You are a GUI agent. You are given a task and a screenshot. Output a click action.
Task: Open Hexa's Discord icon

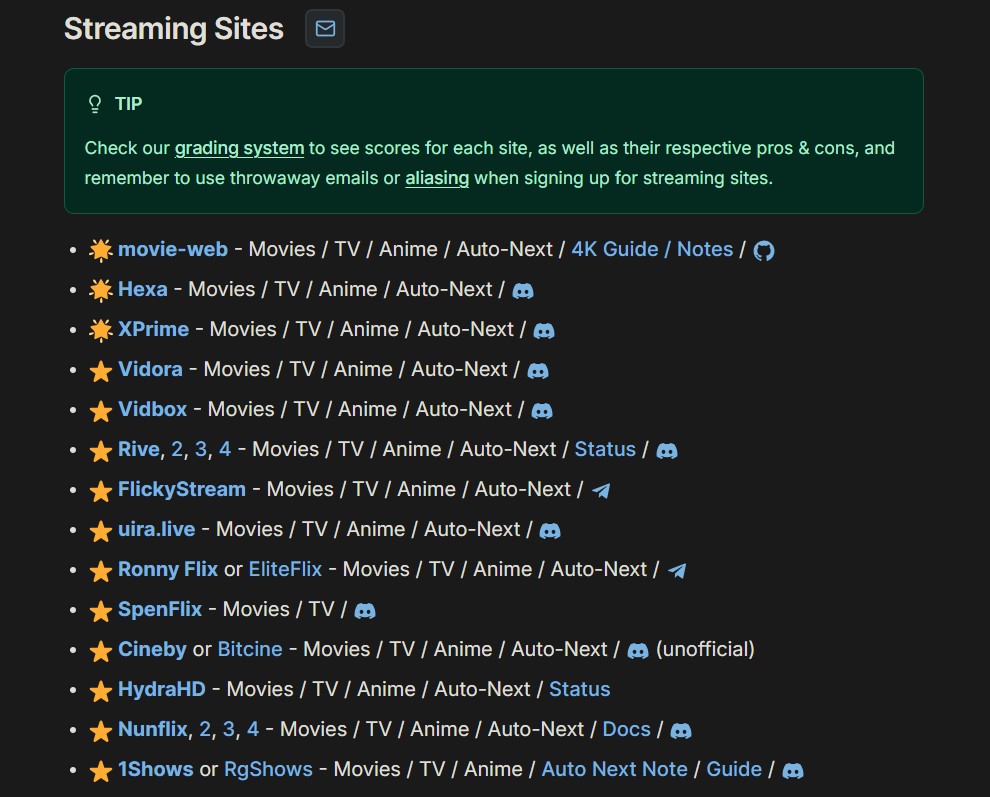coord(523,290)
